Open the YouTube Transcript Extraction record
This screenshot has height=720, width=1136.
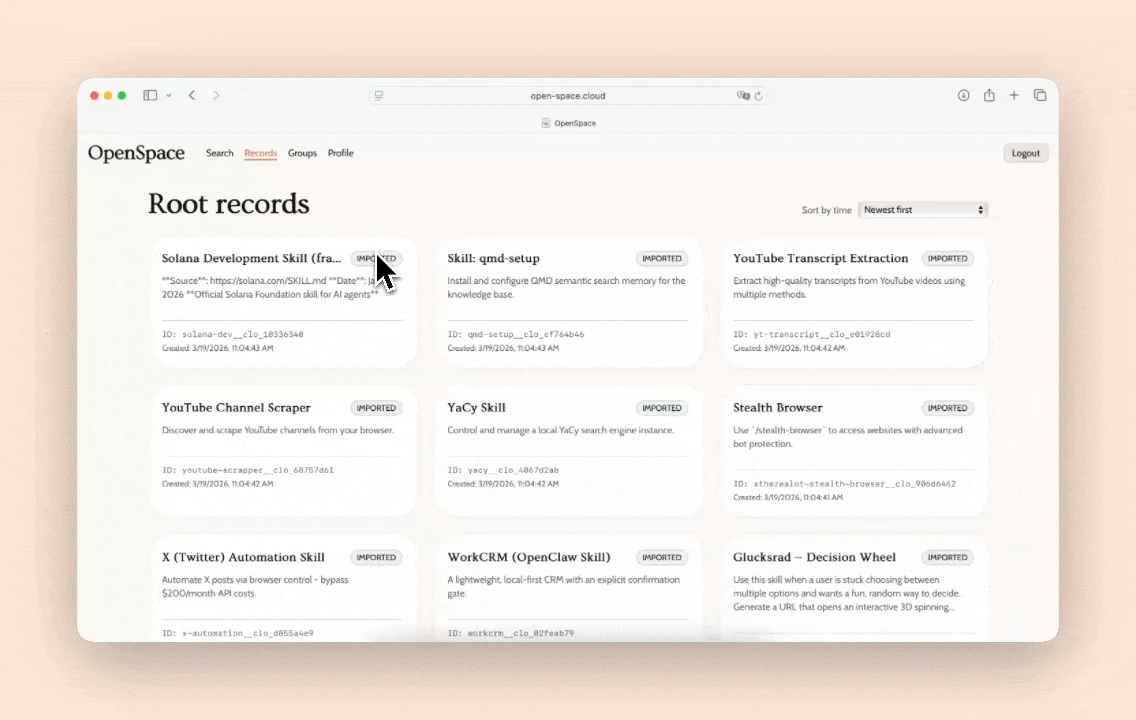click(820, 259)
